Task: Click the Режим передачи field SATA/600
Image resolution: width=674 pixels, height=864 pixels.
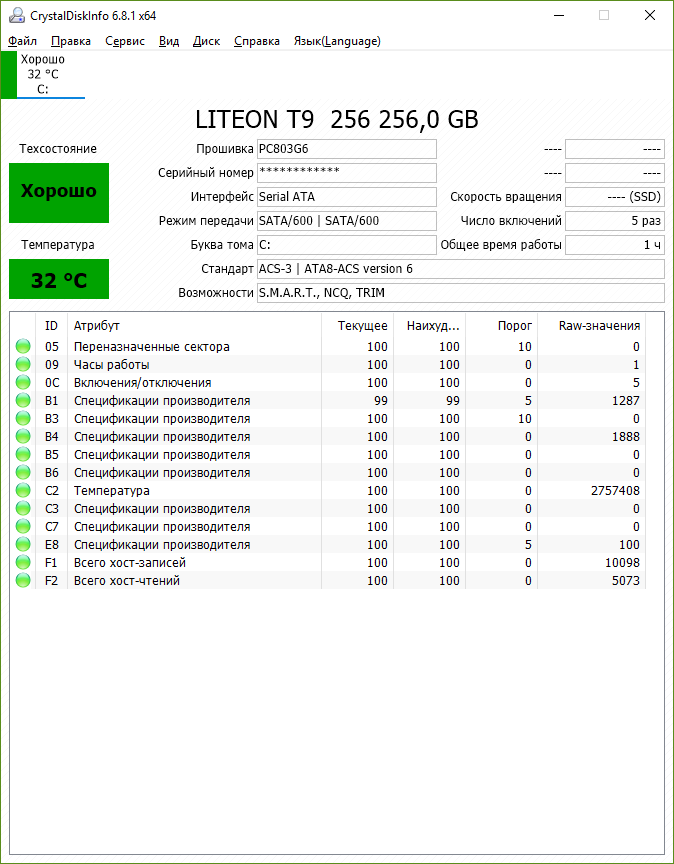Action: coord(347,221)
